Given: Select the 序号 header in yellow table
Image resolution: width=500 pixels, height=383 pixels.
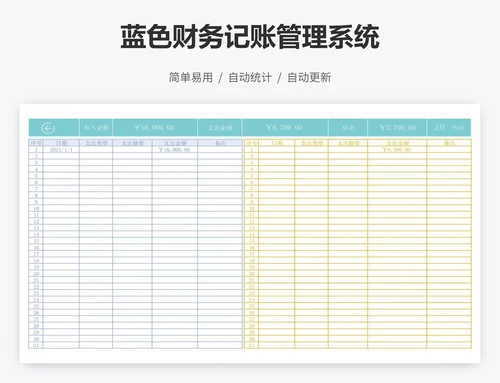Looking at the screenshot, I should [x=252, y=143].
